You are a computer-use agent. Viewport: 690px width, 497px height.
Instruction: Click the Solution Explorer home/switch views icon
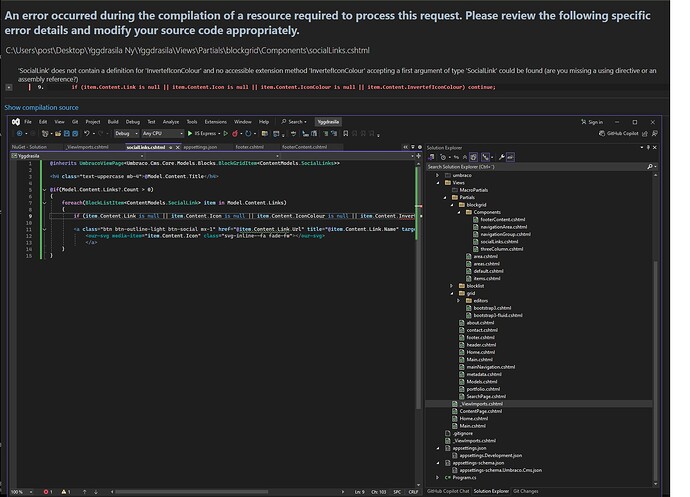click(x=432, y=157)
